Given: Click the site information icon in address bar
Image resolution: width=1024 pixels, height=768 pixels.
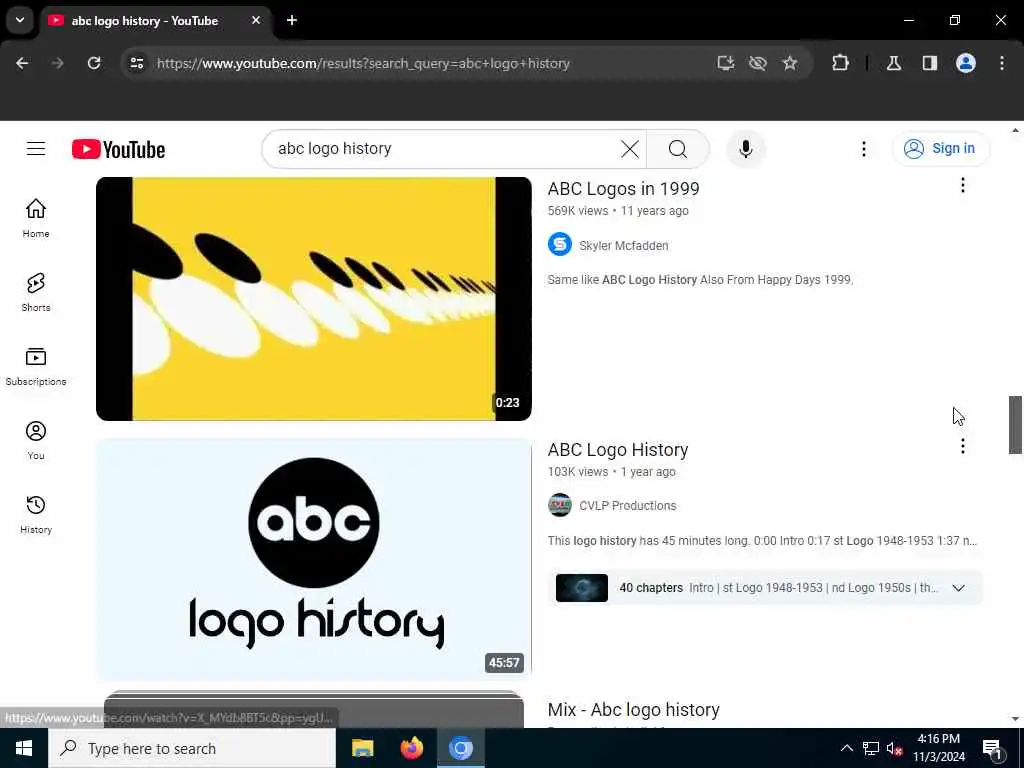Looking at the screenshot, I should [136, 63].
